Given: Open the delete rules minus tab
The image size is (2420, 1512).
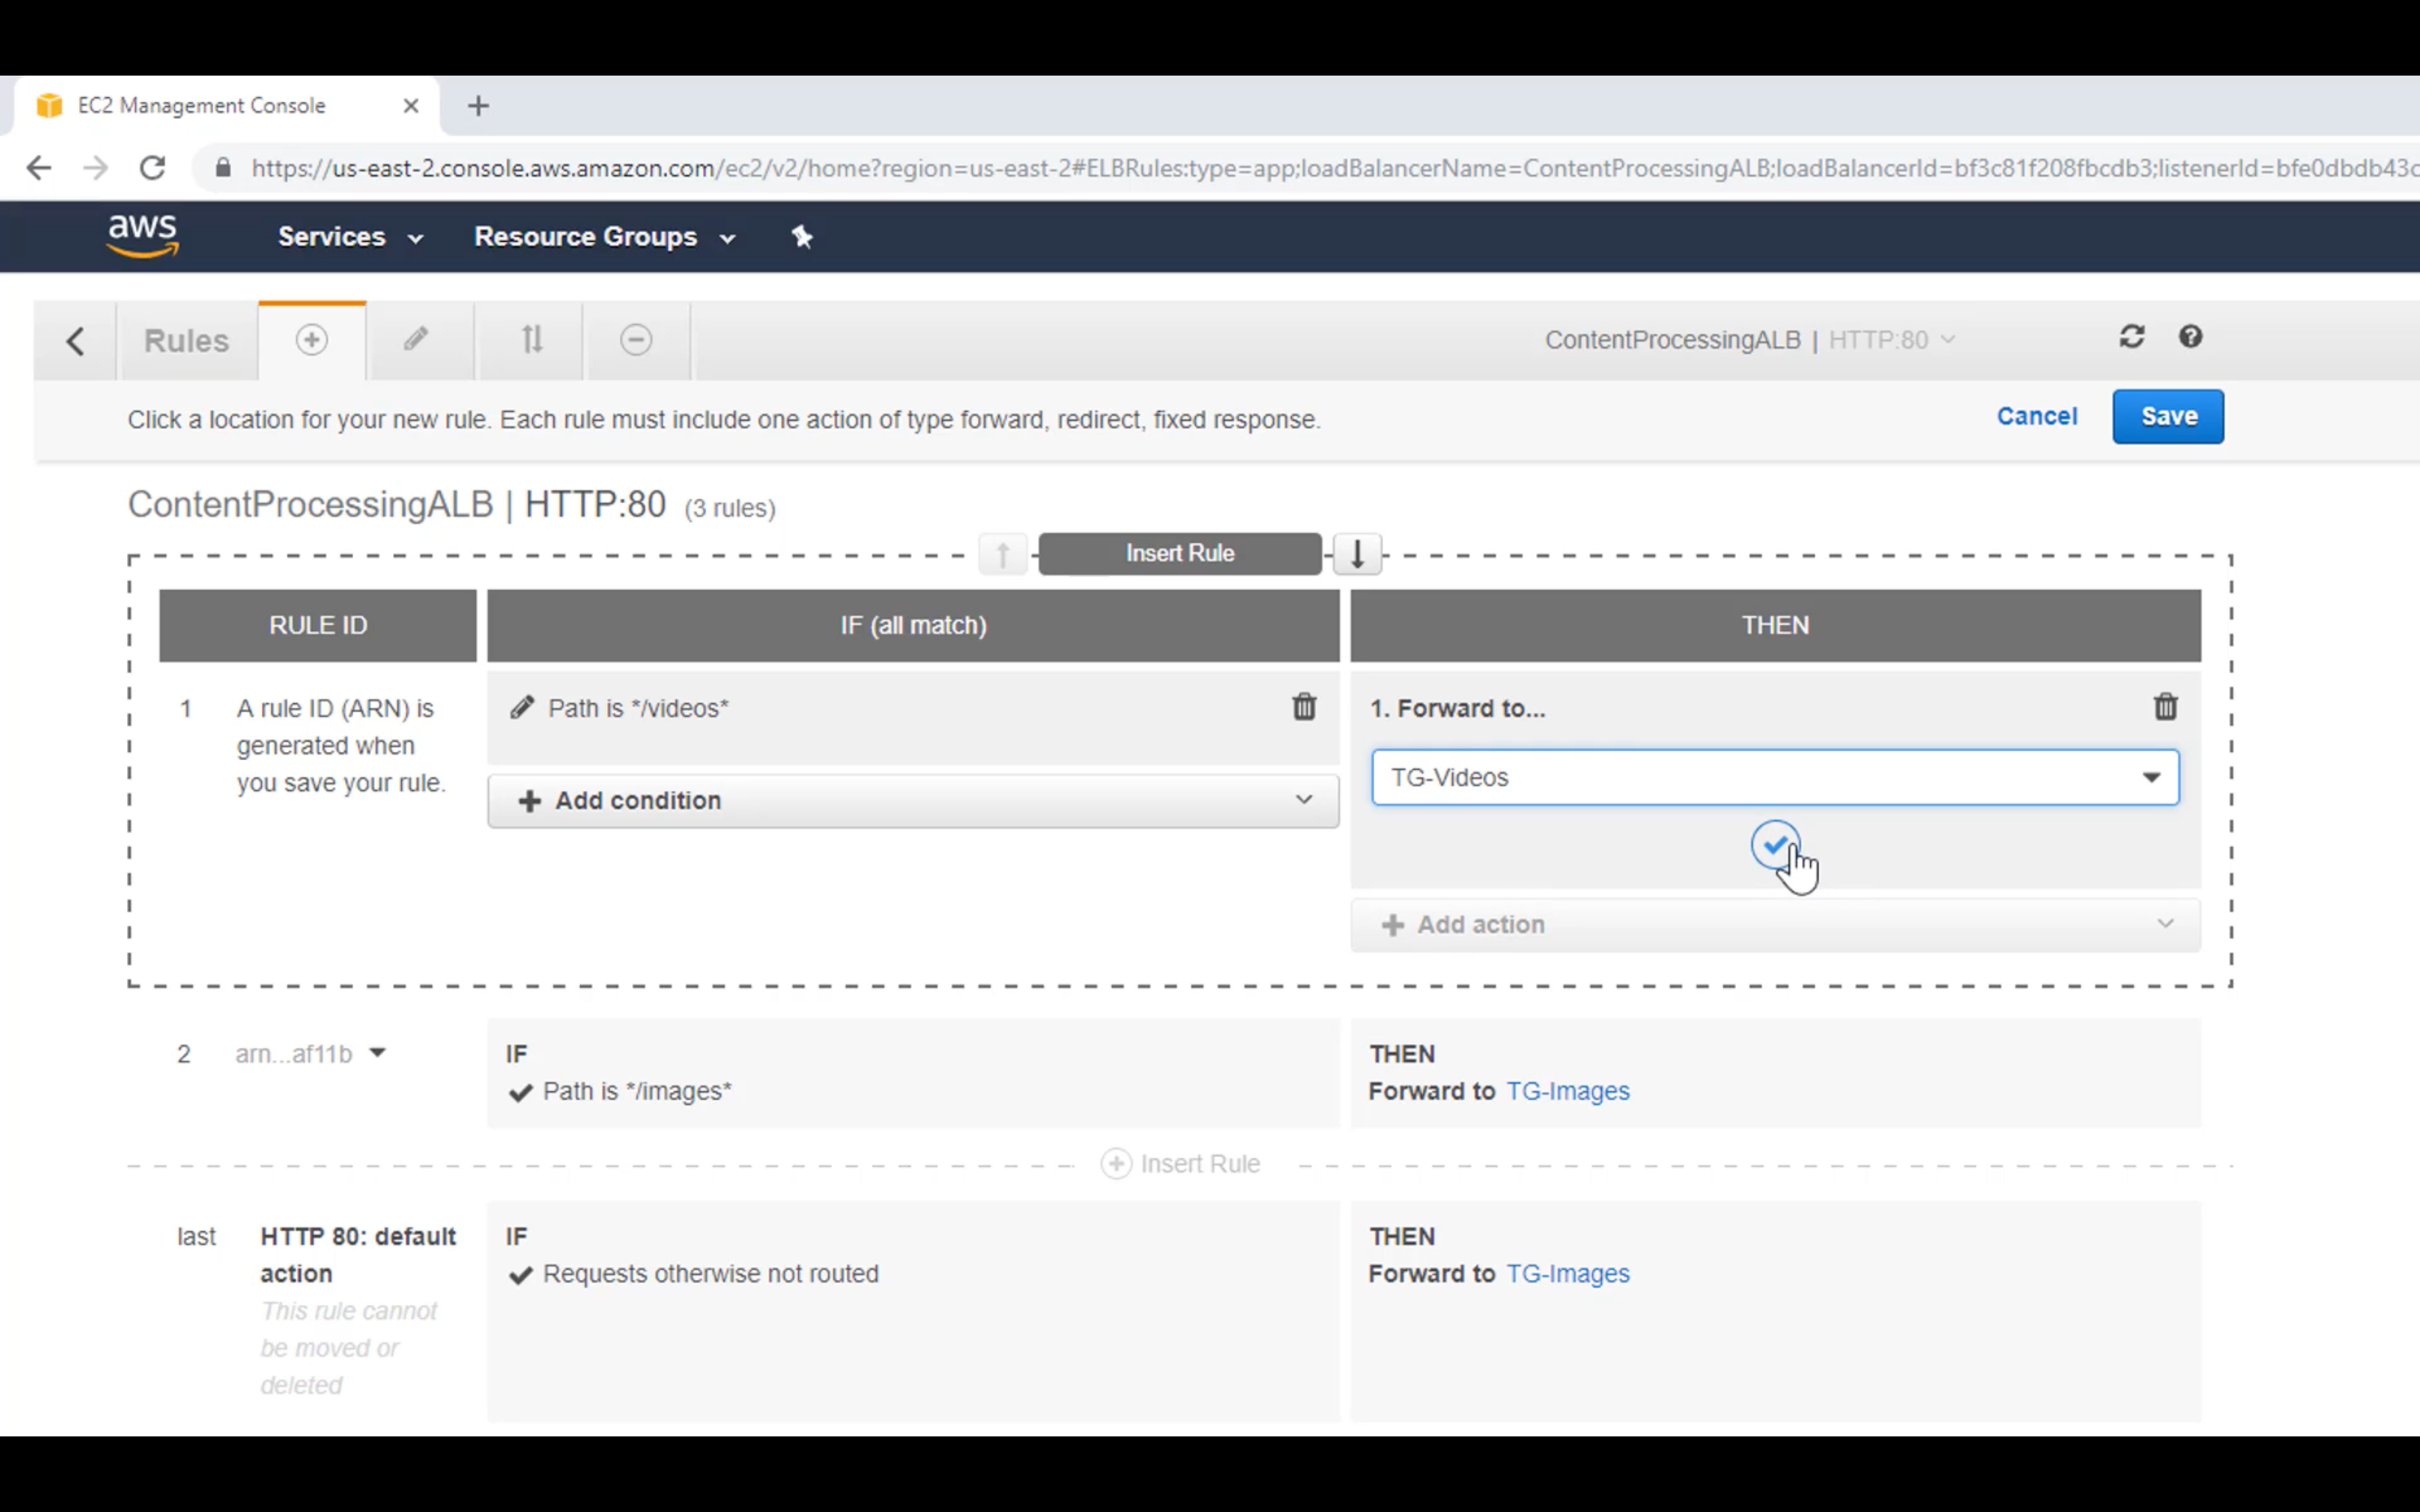Looking at the screenshot, I should [x=636, y=340].
